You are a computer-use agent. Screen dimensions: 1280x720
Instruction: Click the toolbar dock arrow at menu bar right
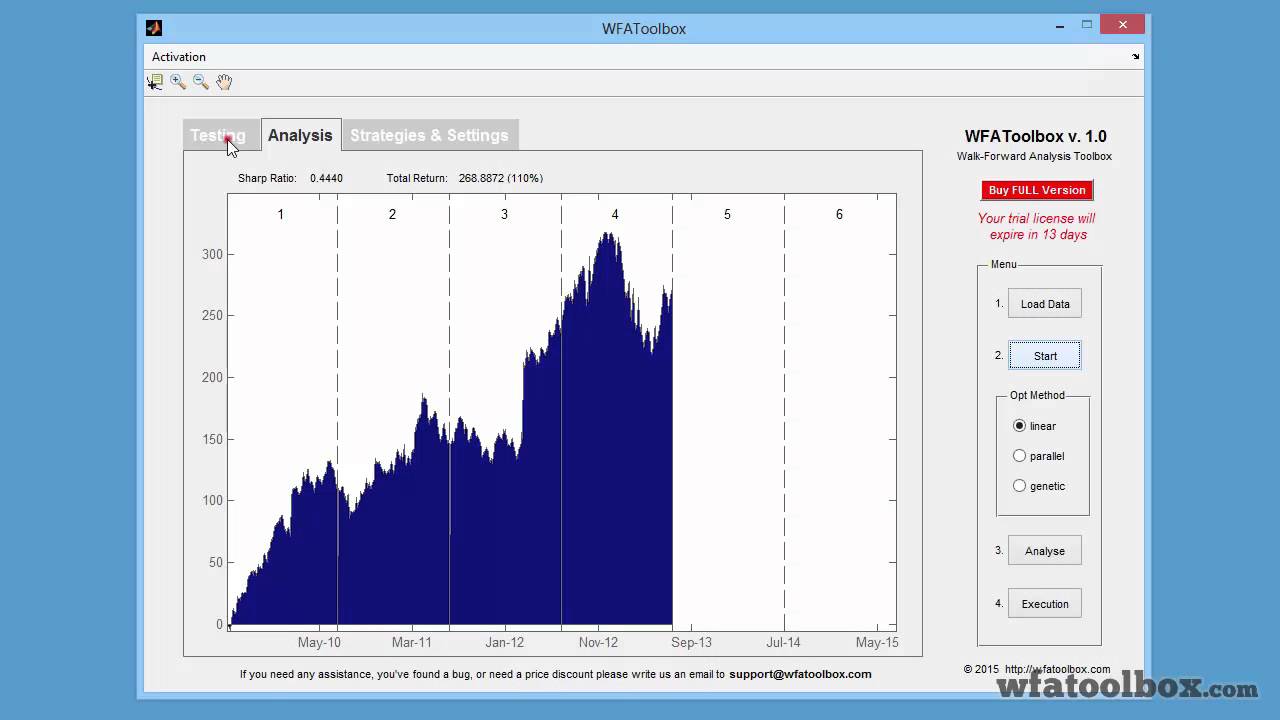pyautogui.click(x=1135, y=57)
